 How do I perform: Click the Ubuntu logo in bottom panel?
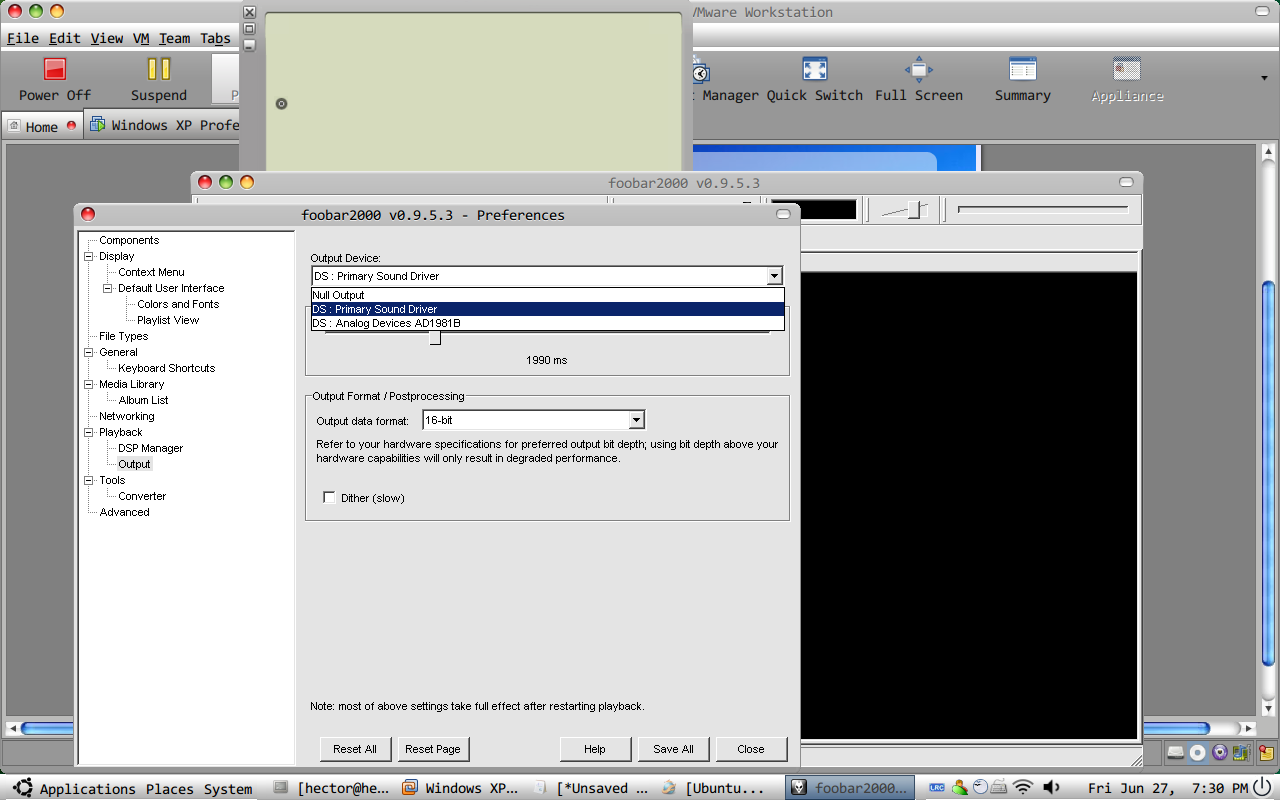coord(23,788)
